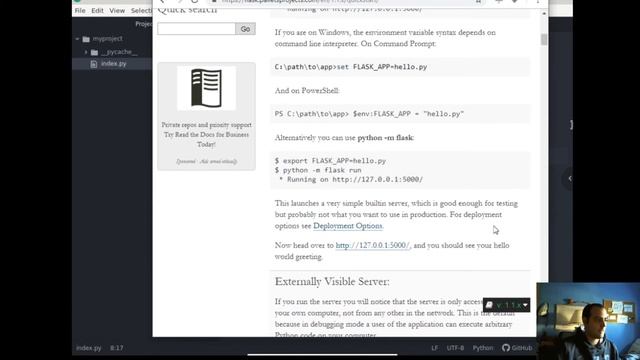Expand the __pycache__ folder
Image resolution: width=640 pixels, height=360 pixels.
[x=86, y=52]
